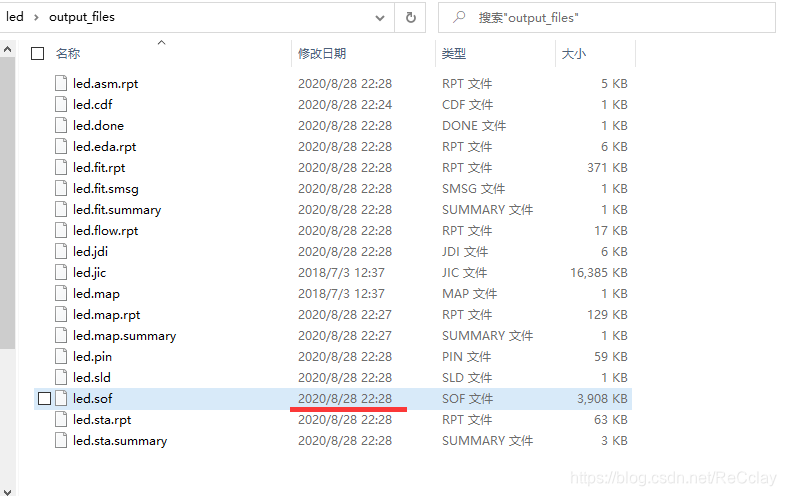Viewport: 786px width, 496px height.
Task: Toggle the select-all checkbox in header
Action: (38, 53)
